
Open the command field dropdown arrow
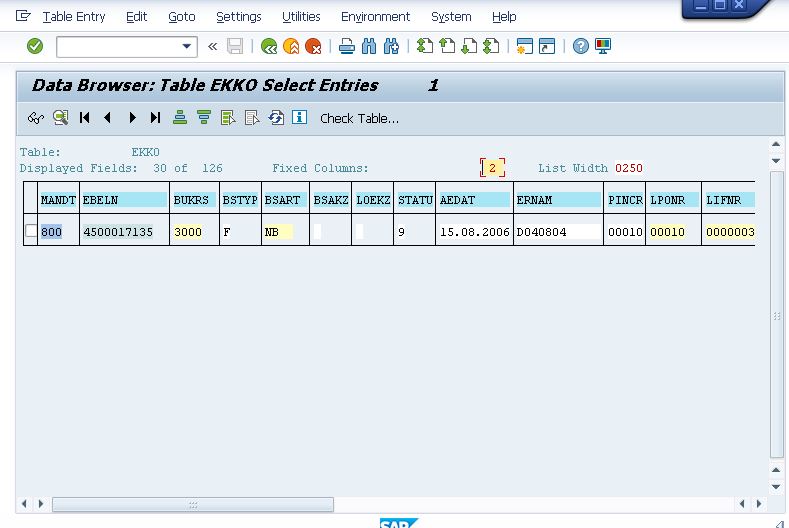click(x=187, y=46)
